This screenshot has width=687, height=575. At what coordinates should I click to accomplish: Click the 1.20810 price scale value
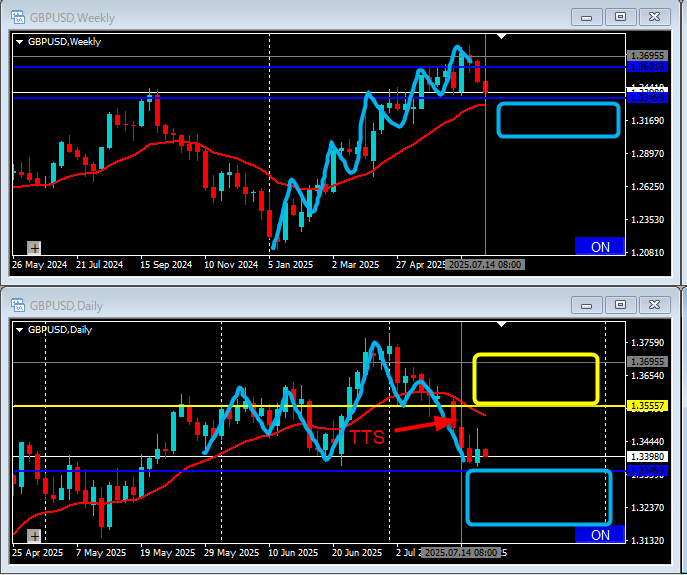[x=647, y=252]
